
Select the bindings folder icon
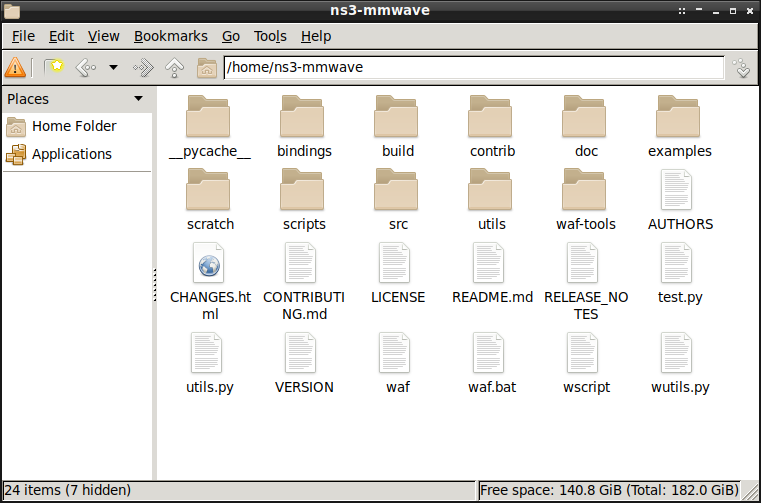tap(302, 116)
